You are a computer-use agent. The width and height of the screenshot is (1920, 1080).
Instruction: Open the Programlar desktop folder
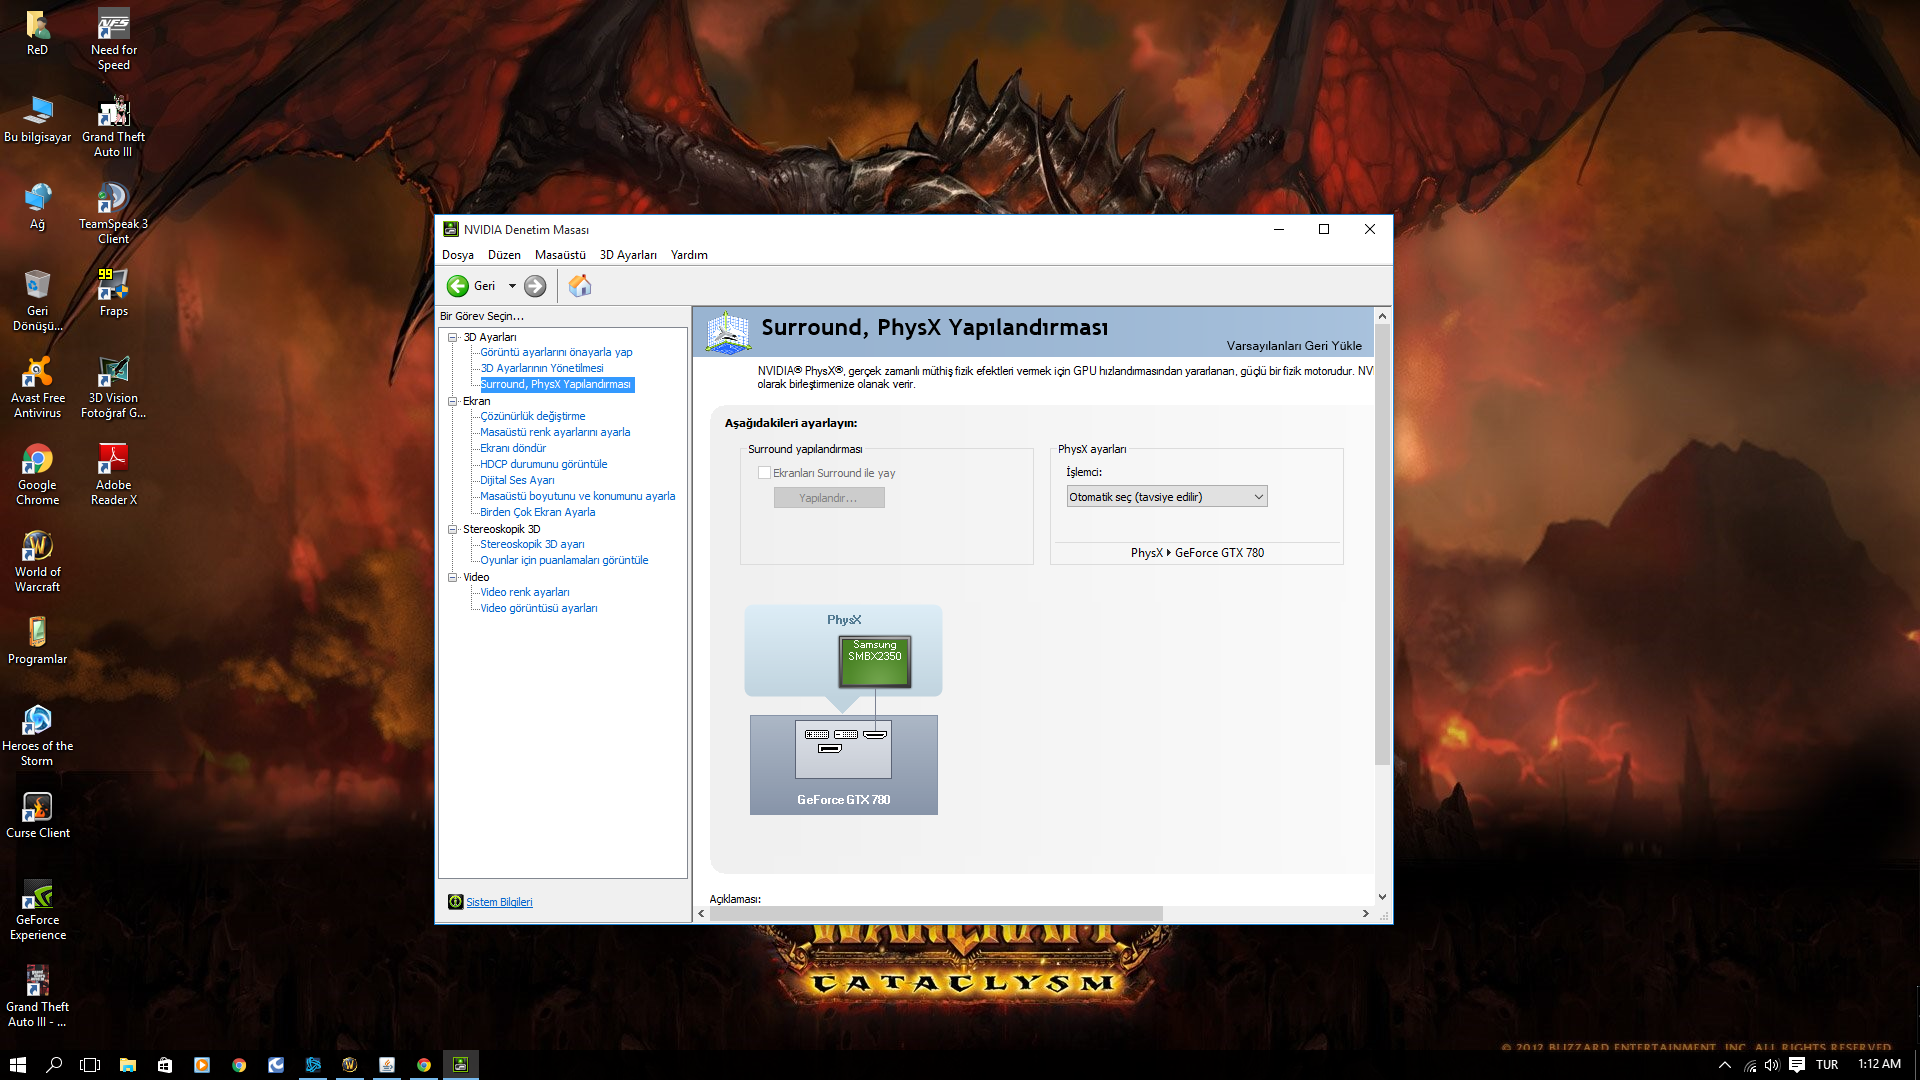pyautogui.click(x=37, y=641)
